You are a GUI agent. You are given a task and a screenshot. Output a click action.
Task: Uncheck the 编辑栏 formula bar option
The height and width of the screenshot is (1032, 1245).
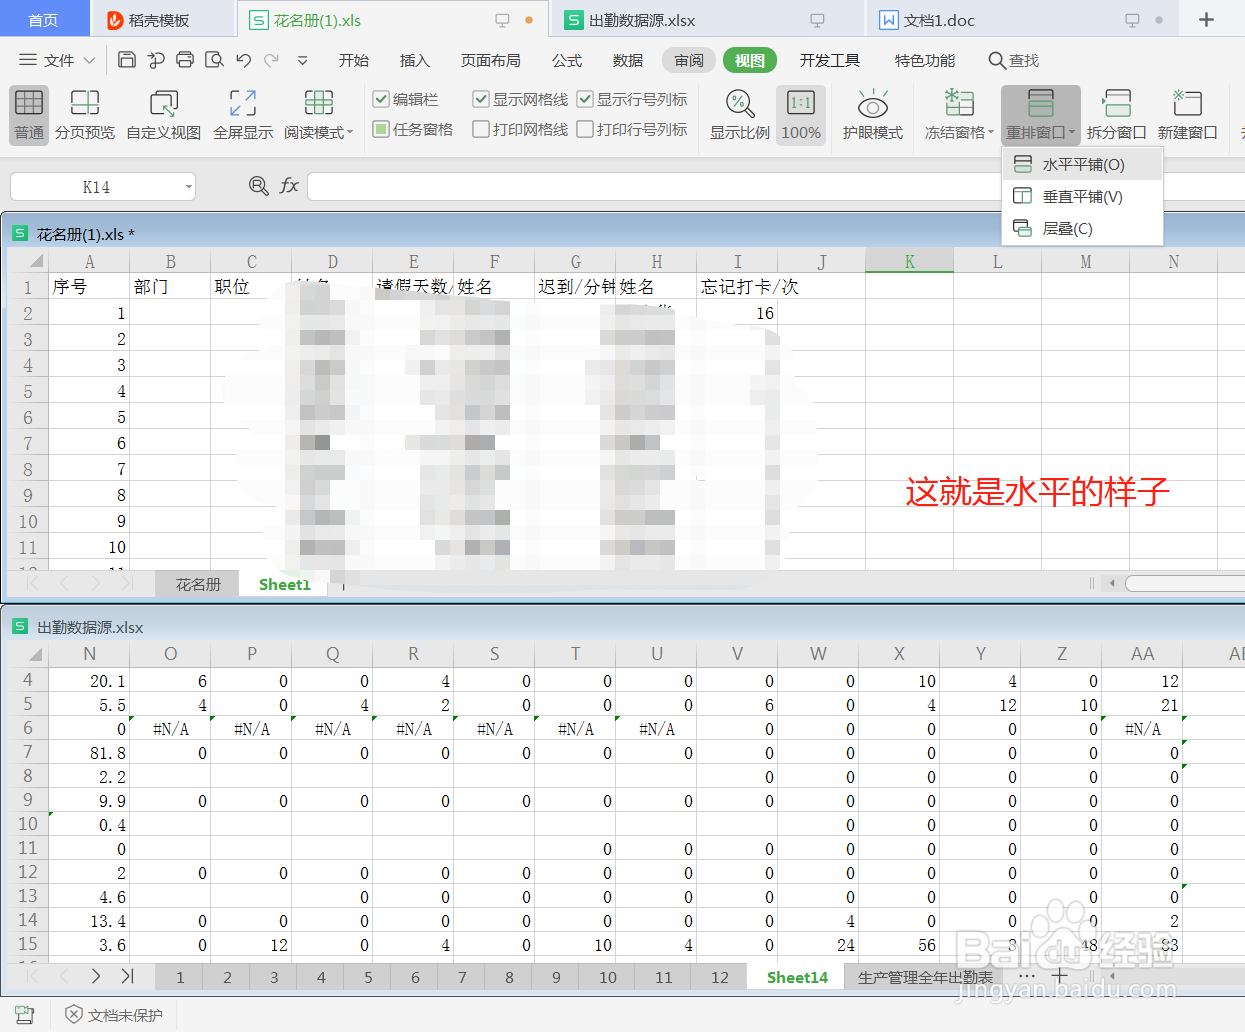point(380,100)
